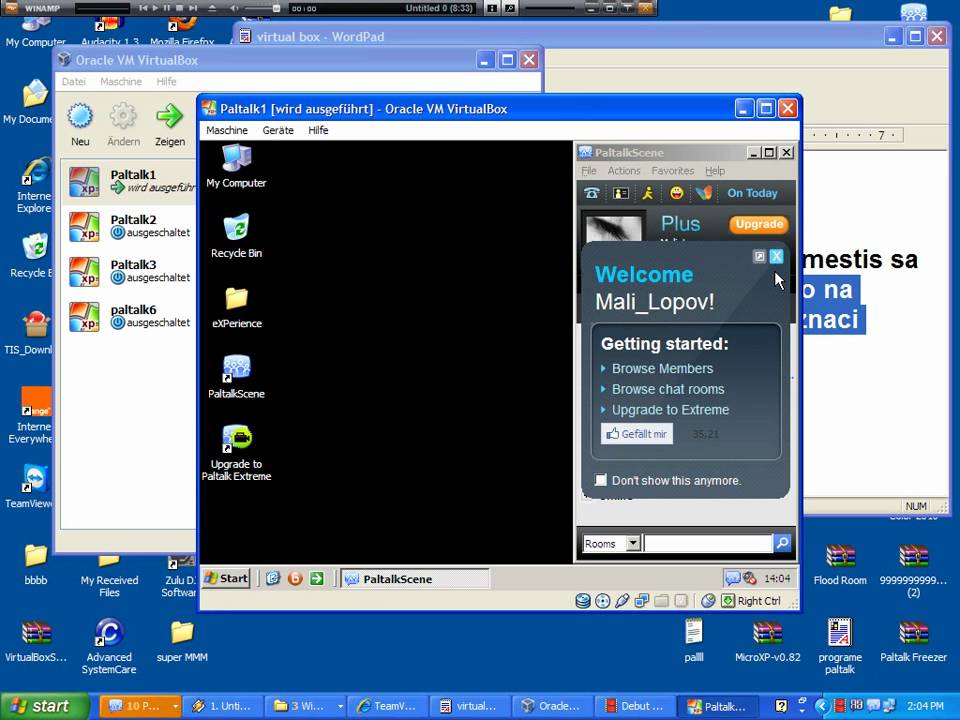Click the VM's Start button

pyautogui.click(x=227, y=578)
